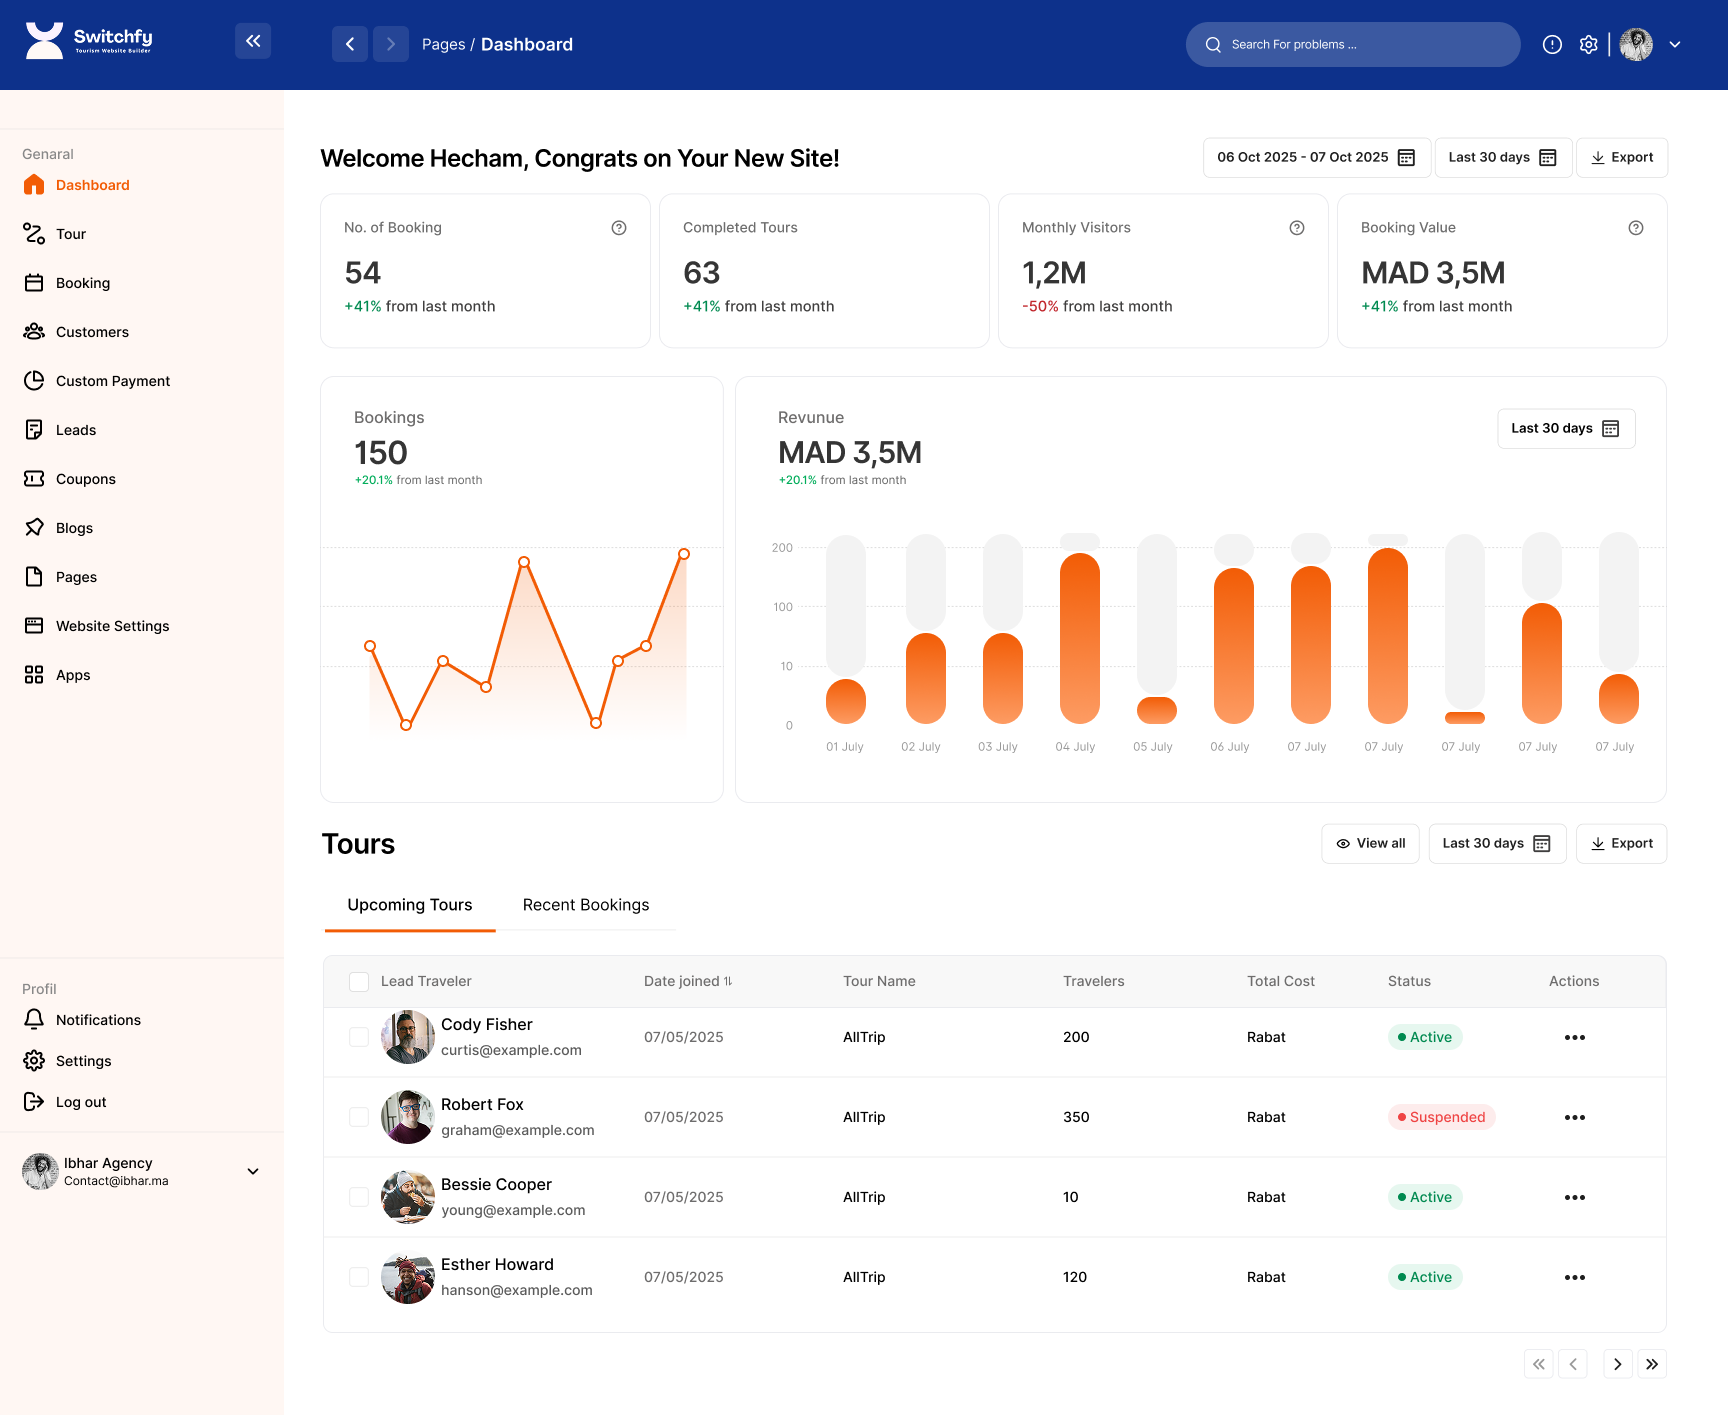Screen dimensions: 1728x1415
Task: Switch to Recent Bookings tab
Action: (586, 905)
